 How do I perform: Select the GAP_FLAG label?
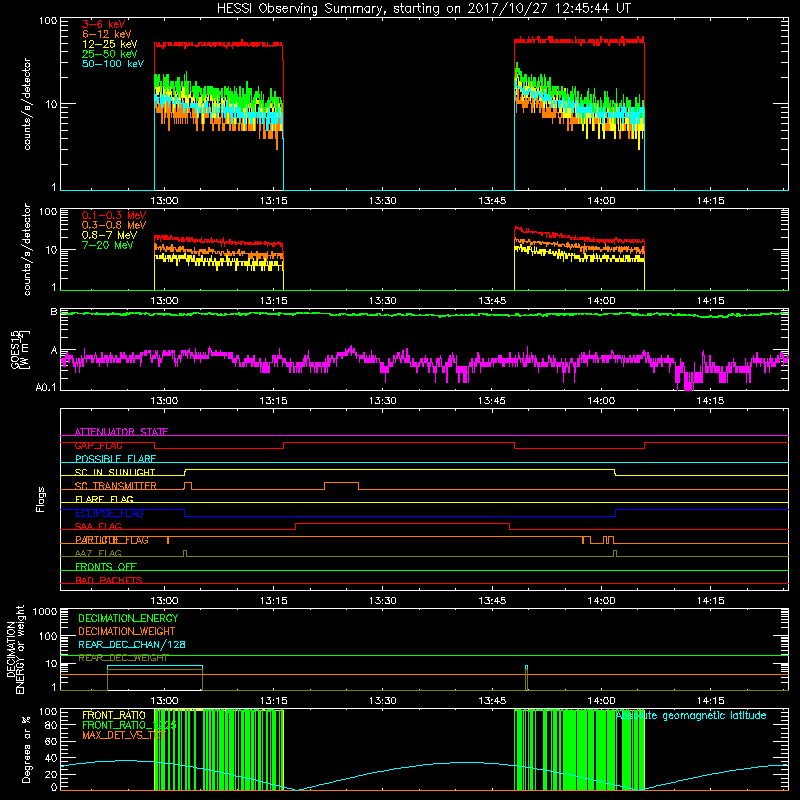click(x=98, y=445)
